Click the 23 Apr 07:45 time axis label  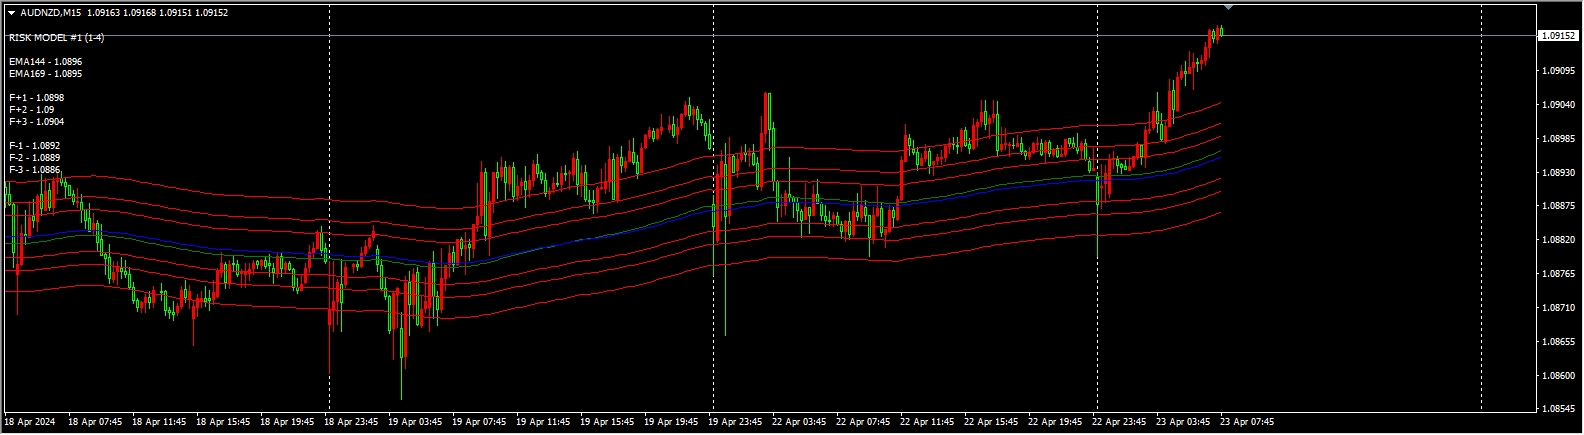pyautogui.click(x=1246, y=422)
